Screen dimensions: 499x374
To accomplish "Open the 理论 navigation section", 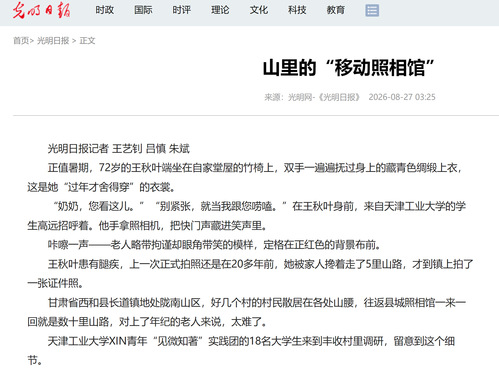I will pyautogui.click(x=220, y=10).
